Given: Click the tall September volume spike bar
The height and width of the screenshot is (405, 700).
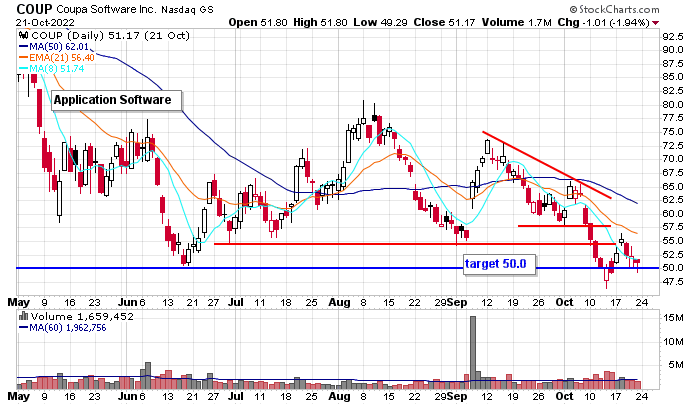Looking at the screenshot, I should tap(473, 353).
